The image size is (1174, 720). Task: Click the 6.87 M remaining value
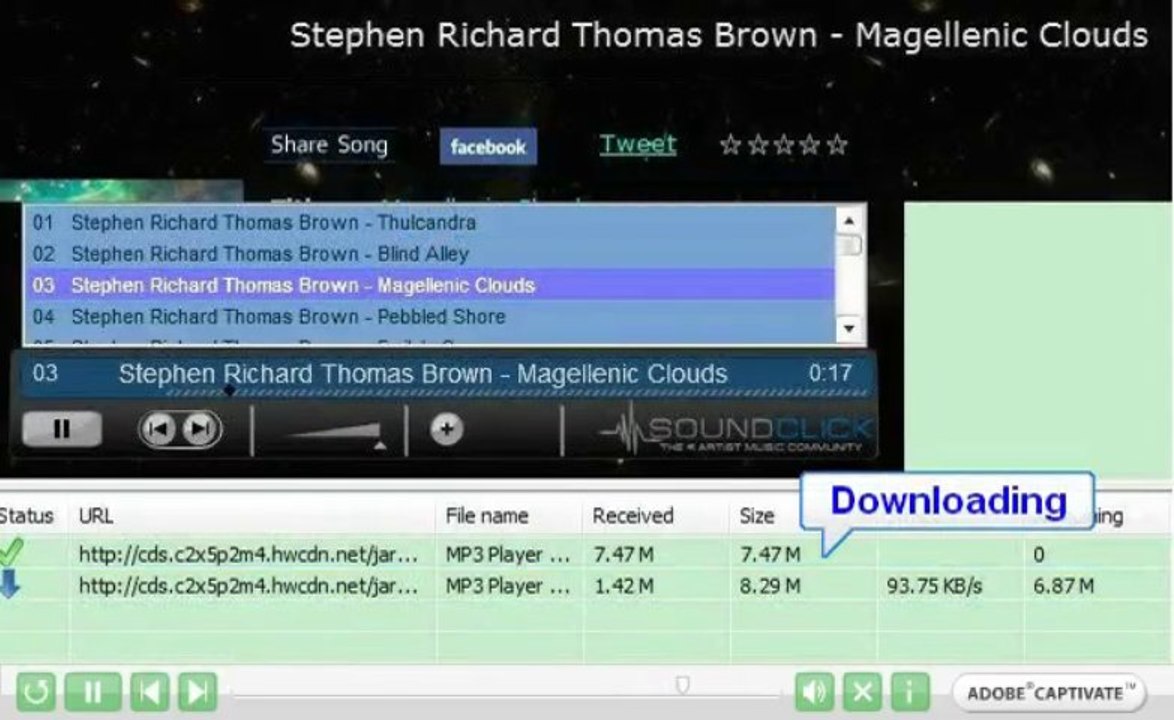tap(1063, 586)
